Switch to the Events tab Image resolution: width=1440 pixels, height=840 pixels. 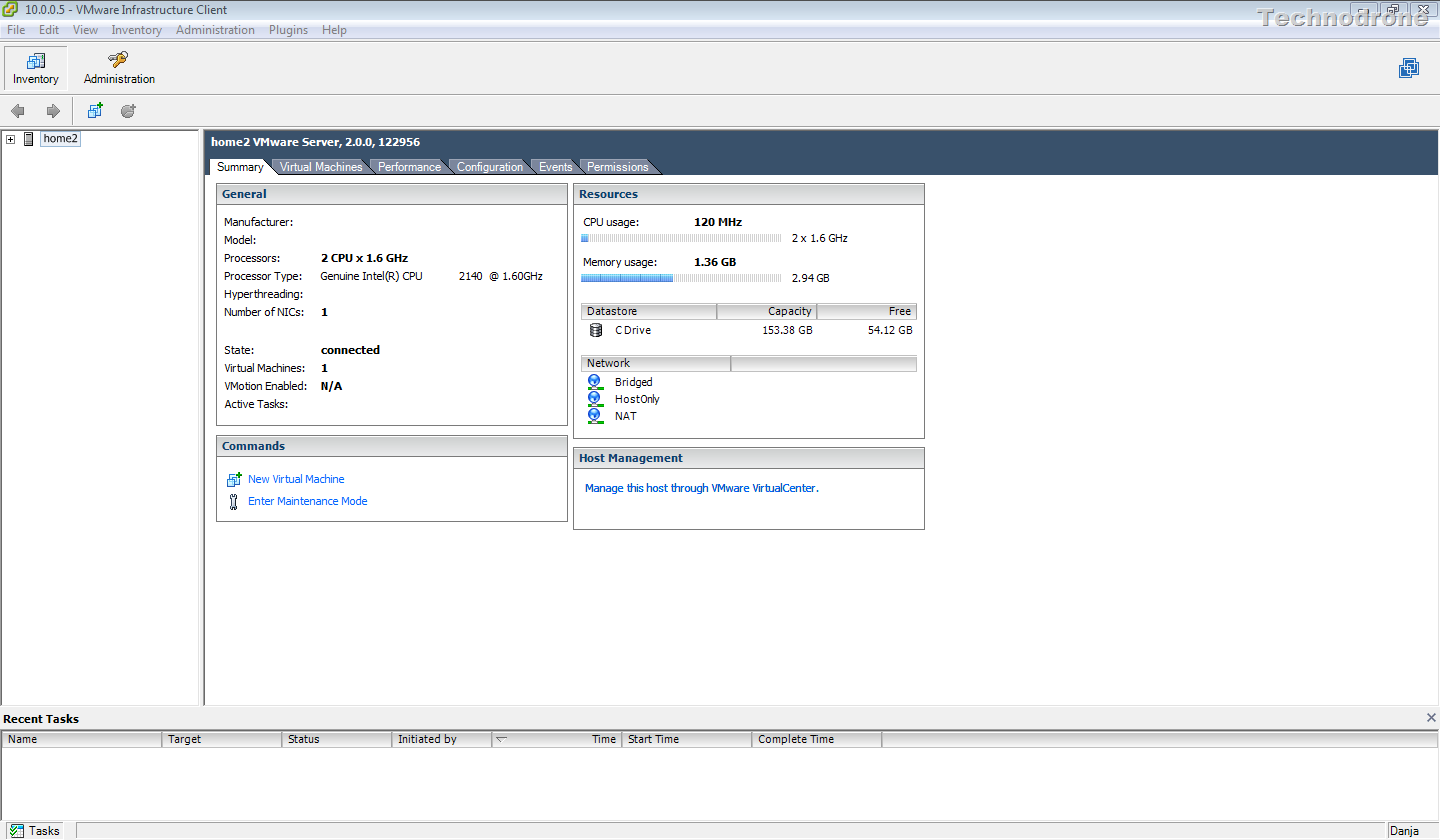pos(555,167)
